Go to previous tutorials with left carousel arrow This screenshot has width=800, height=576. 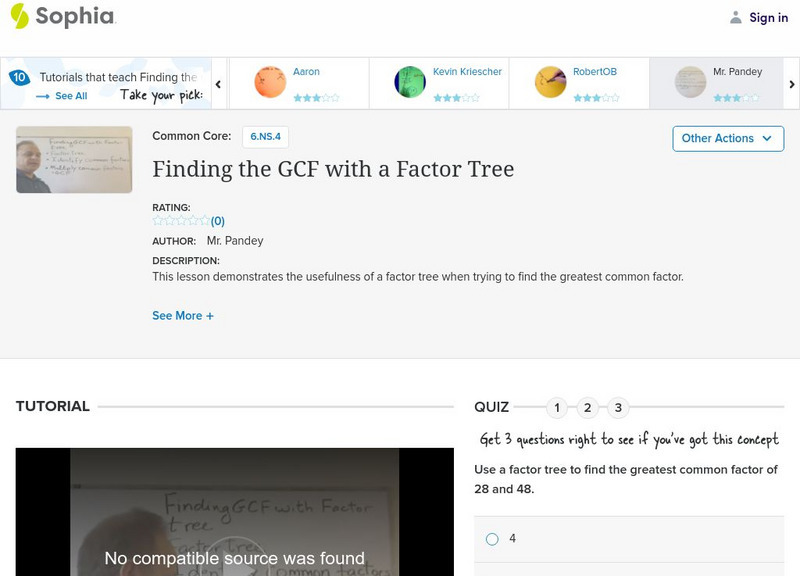coord(218,84)
